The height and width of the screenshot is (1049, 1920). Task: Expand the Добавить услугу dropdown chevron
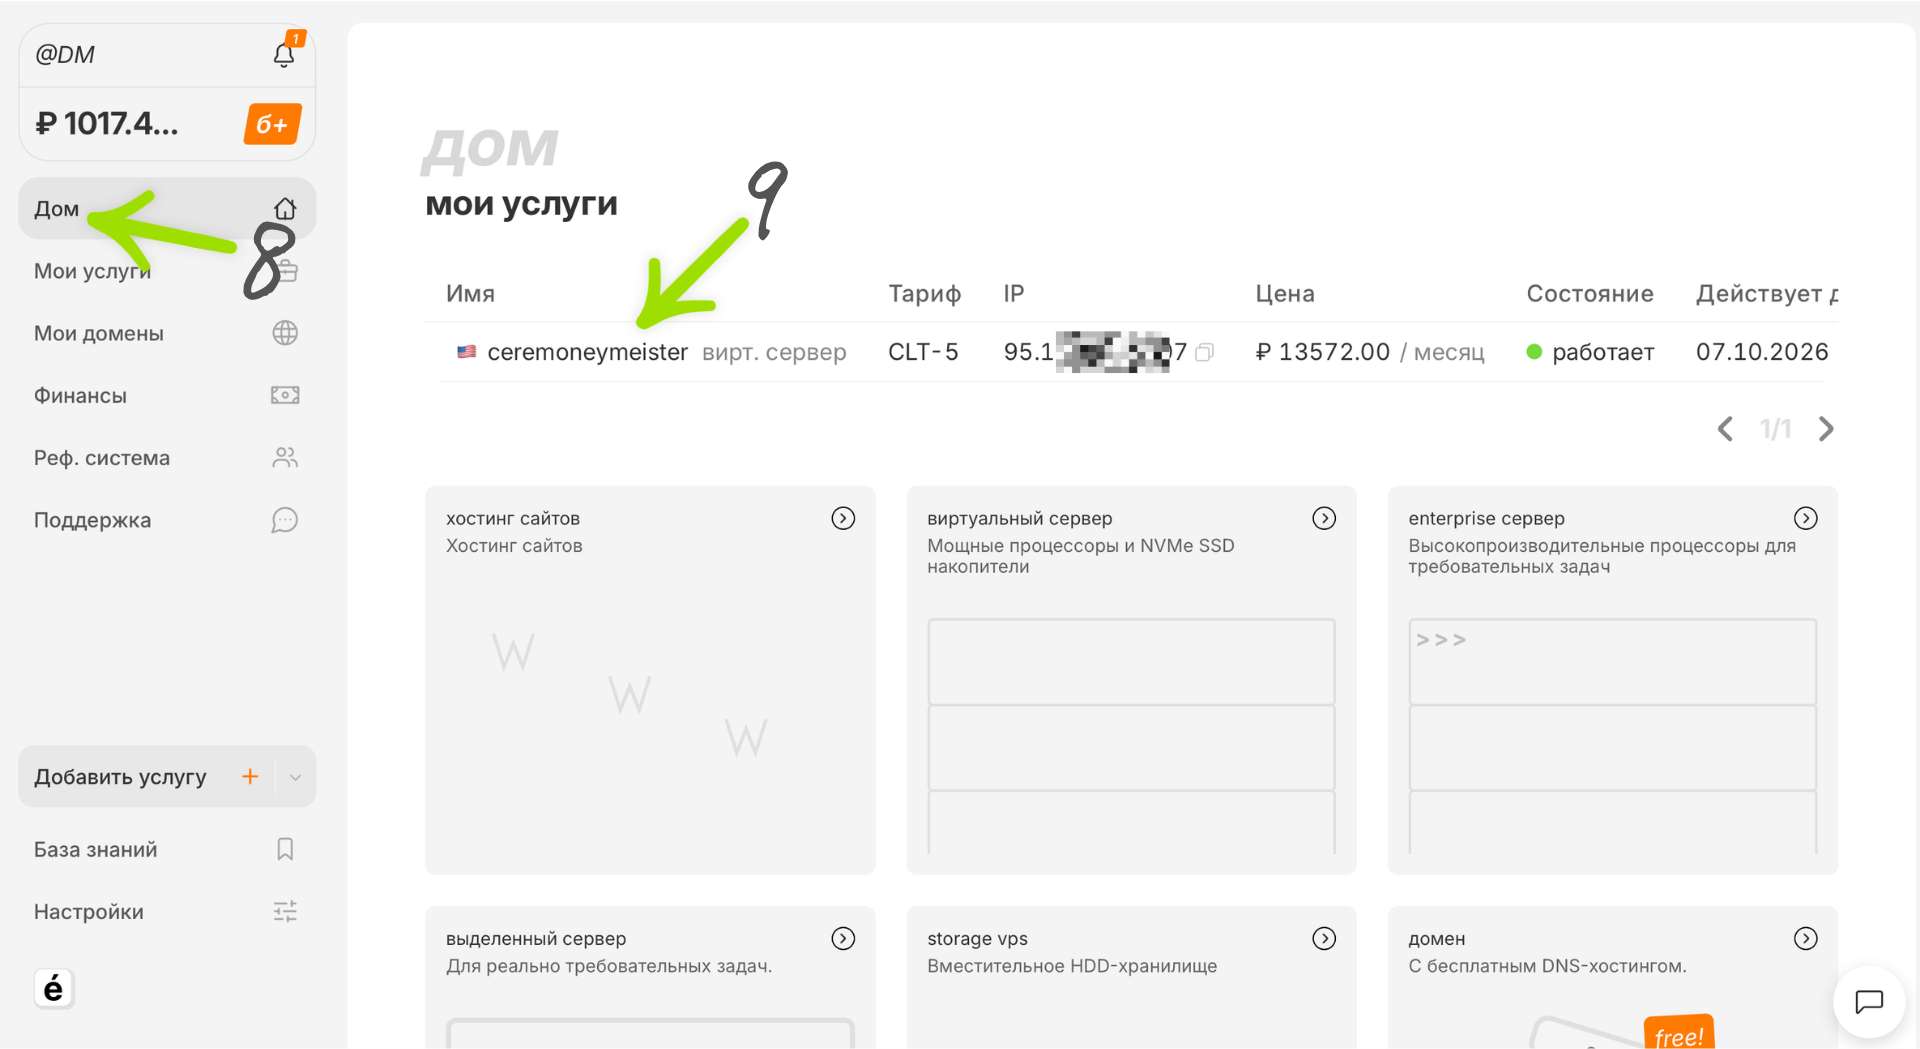click(x=295, y=776)
